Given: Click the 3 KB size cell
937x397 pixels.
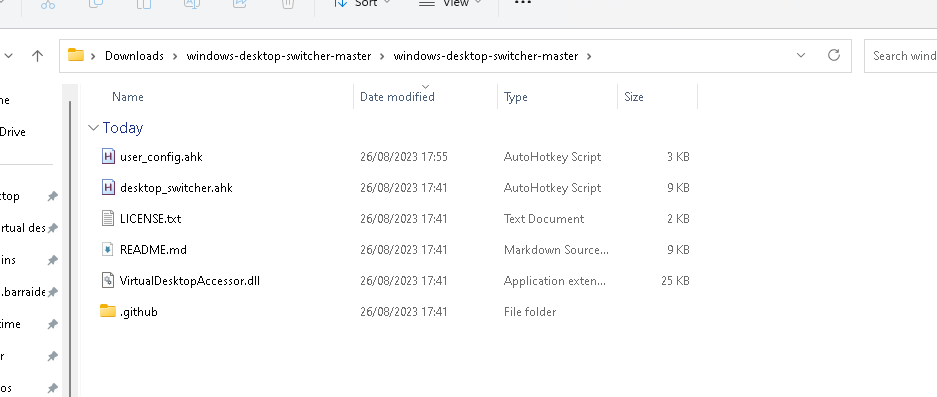Looking at the screenshot, I should (678, 157).
